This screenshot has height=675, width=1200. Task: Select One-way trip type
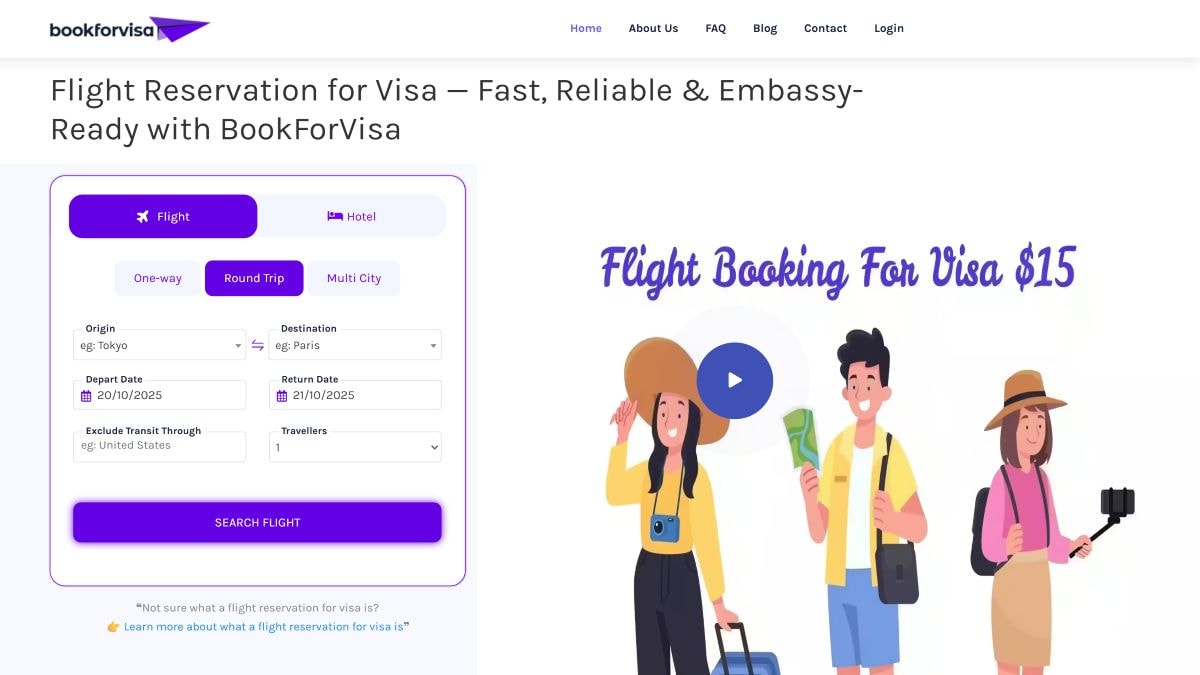[x=158, y=278]
